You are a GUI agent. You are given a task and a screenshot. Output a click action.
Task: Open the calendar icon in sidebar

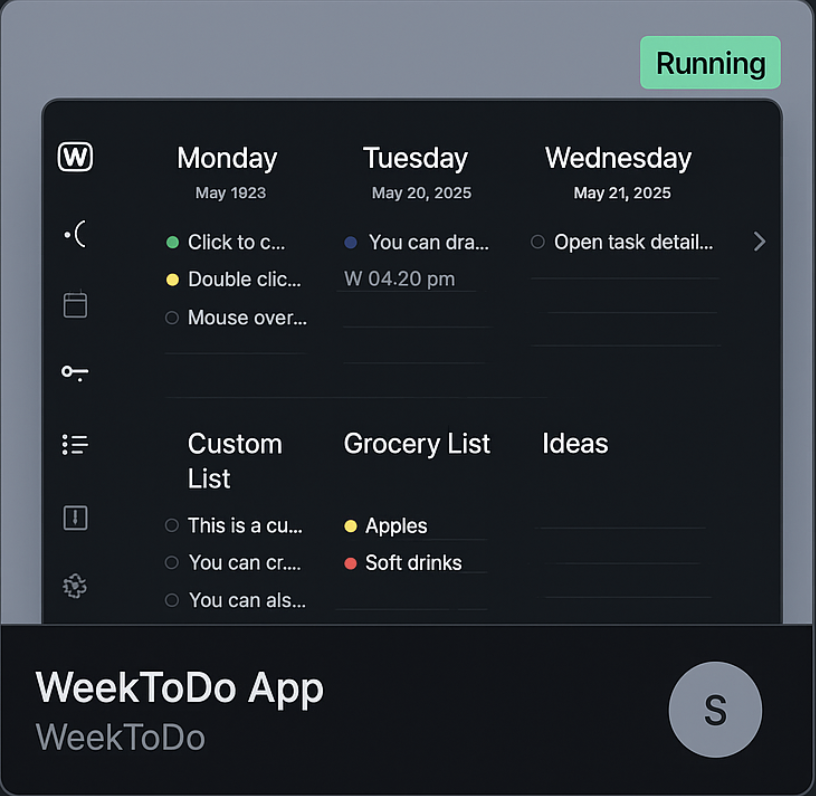75,304
